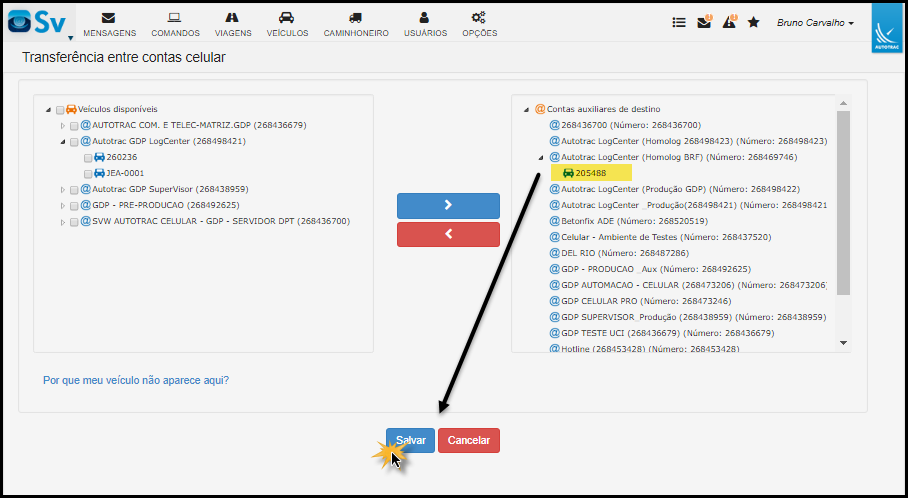Select Autotrac LogCenter (Produção GDP) account
The image size is (908, 498).
[x=680, y=189]
